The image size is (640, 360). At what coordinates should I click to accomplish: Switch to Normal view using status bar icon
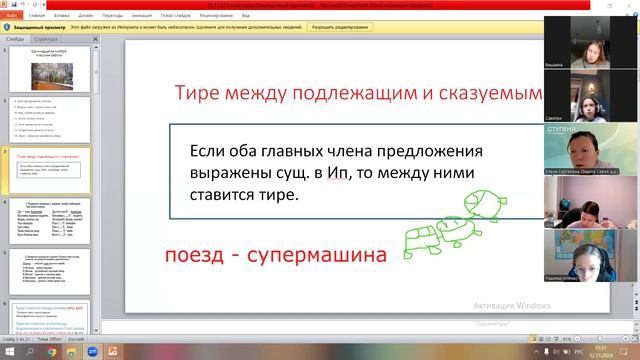click(x=533, y=339)
